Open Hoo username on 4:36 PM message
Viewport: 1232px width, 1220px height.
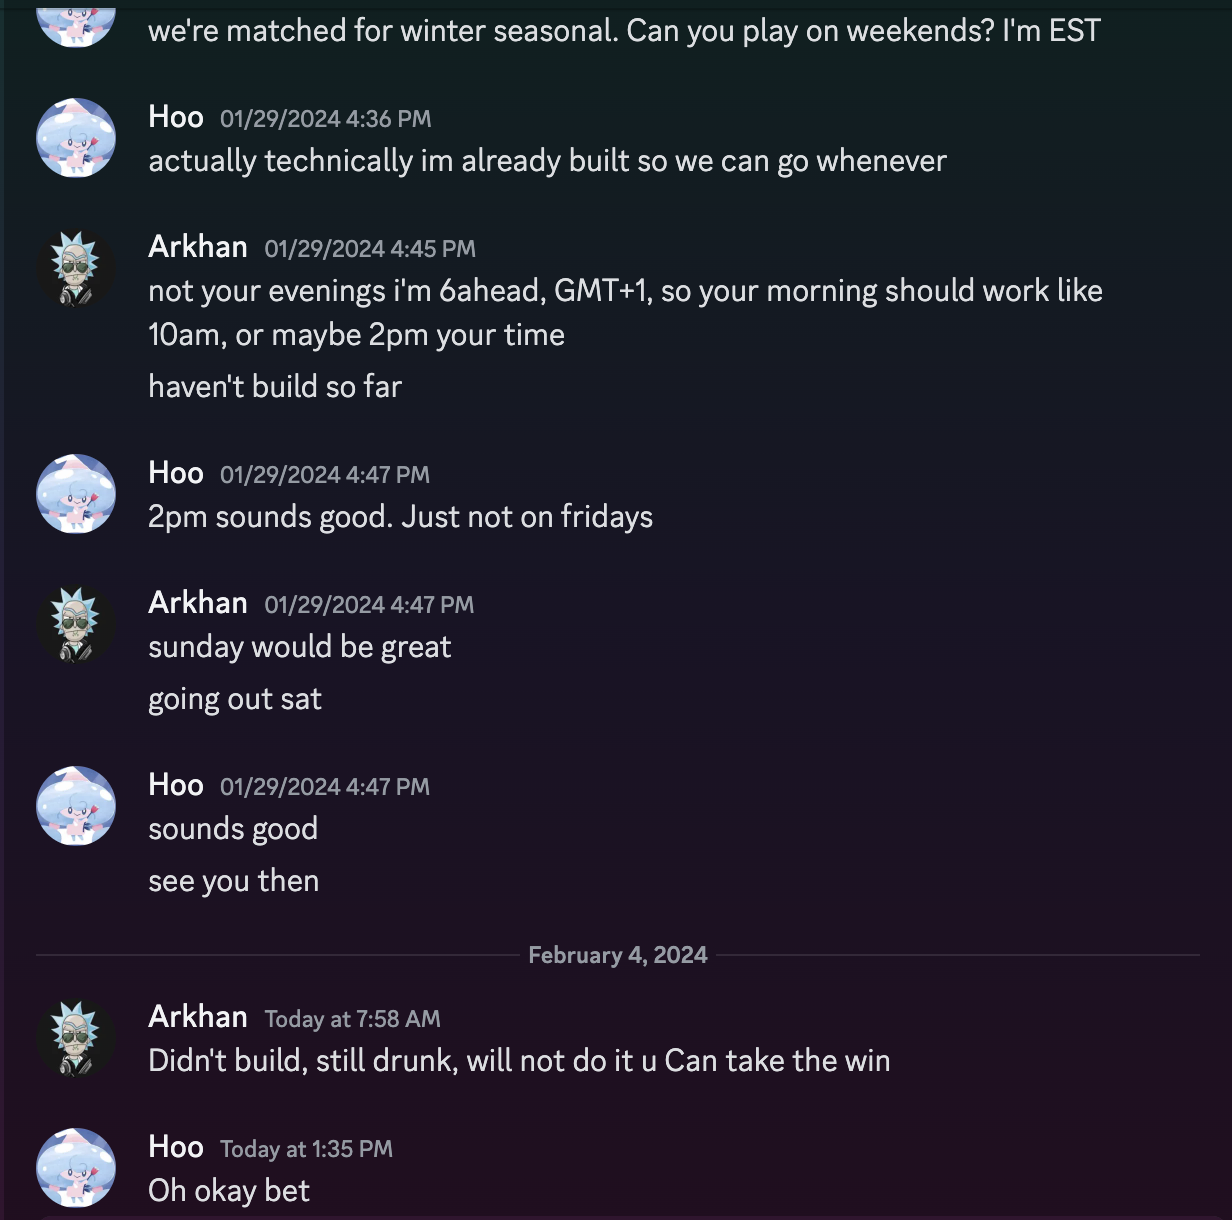(176, 117)
